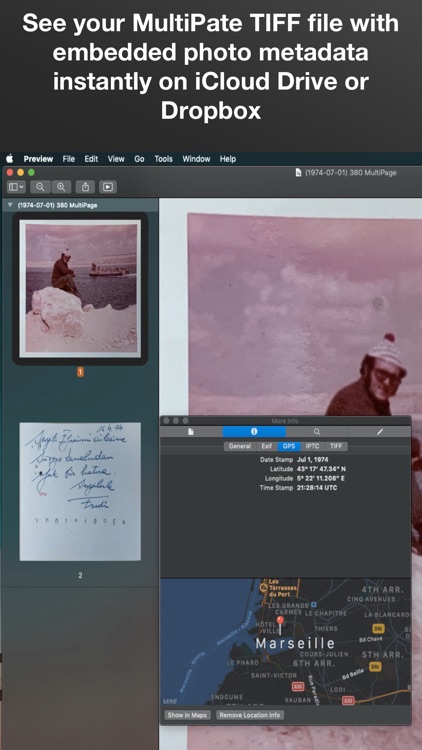Image resolution: width=422 pixels, height=750 pixels.
Task: Click the Les Terrasses du Port map marker
Action: click(x=263, y=587)
